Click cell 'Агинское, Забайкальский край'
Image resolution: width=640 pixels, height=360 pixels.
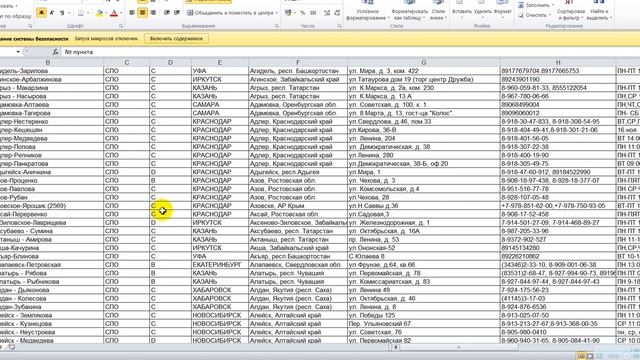[x=298, y=80]
